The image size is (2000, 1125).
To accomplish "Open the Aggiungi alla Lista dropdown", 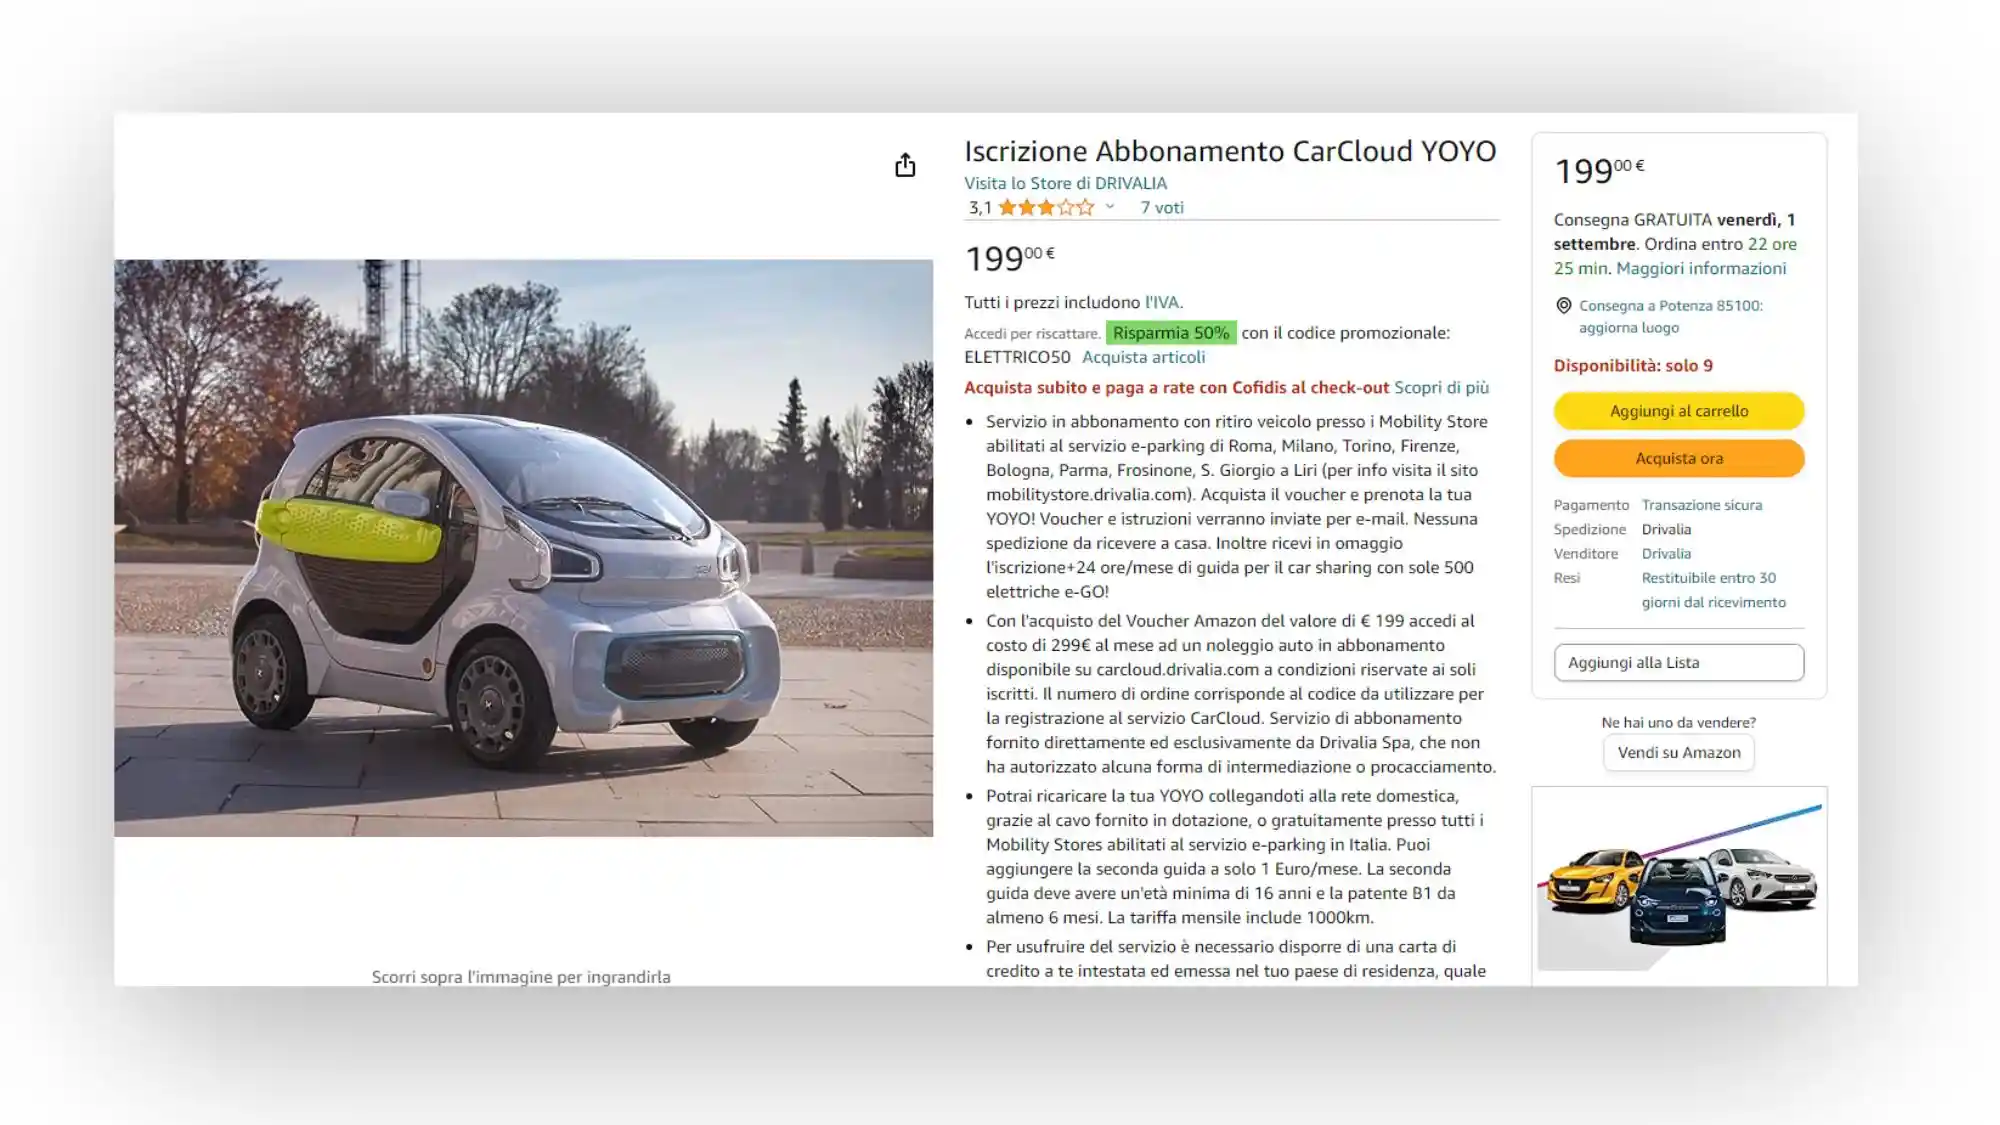I will pos(1679,662).
